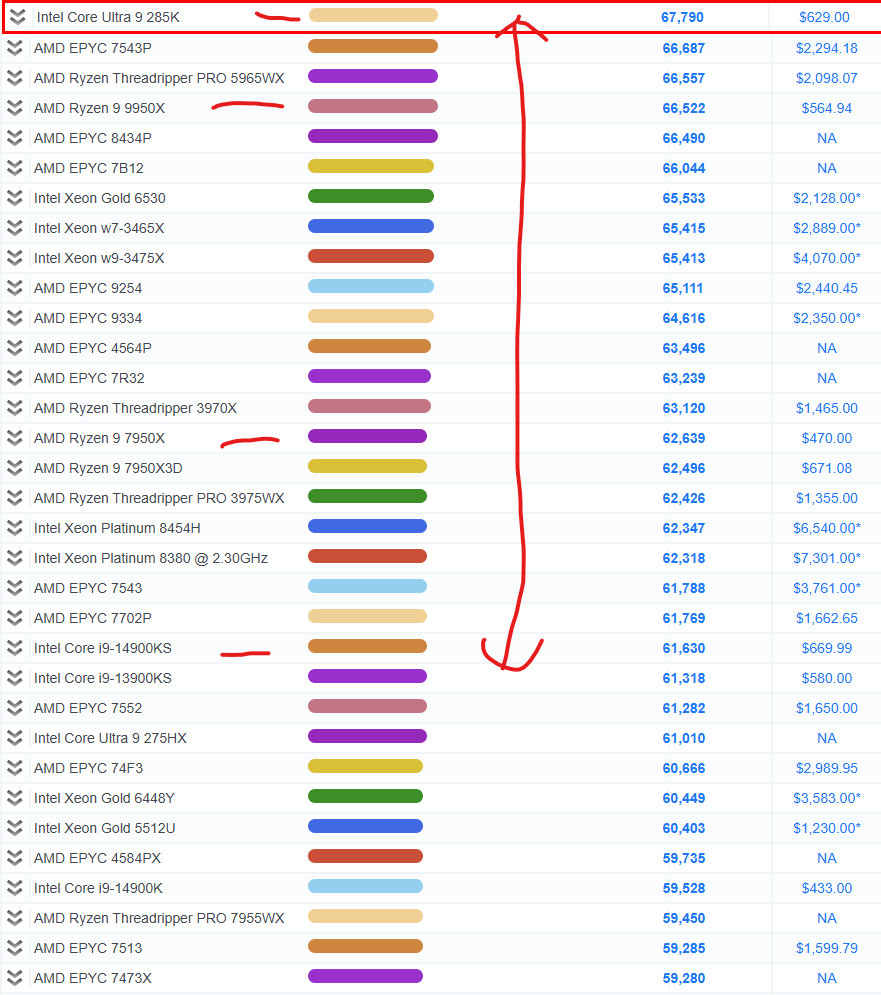Open the AMD EPYC 9334 page
The image size is (881, 995).
click(88, 318)
